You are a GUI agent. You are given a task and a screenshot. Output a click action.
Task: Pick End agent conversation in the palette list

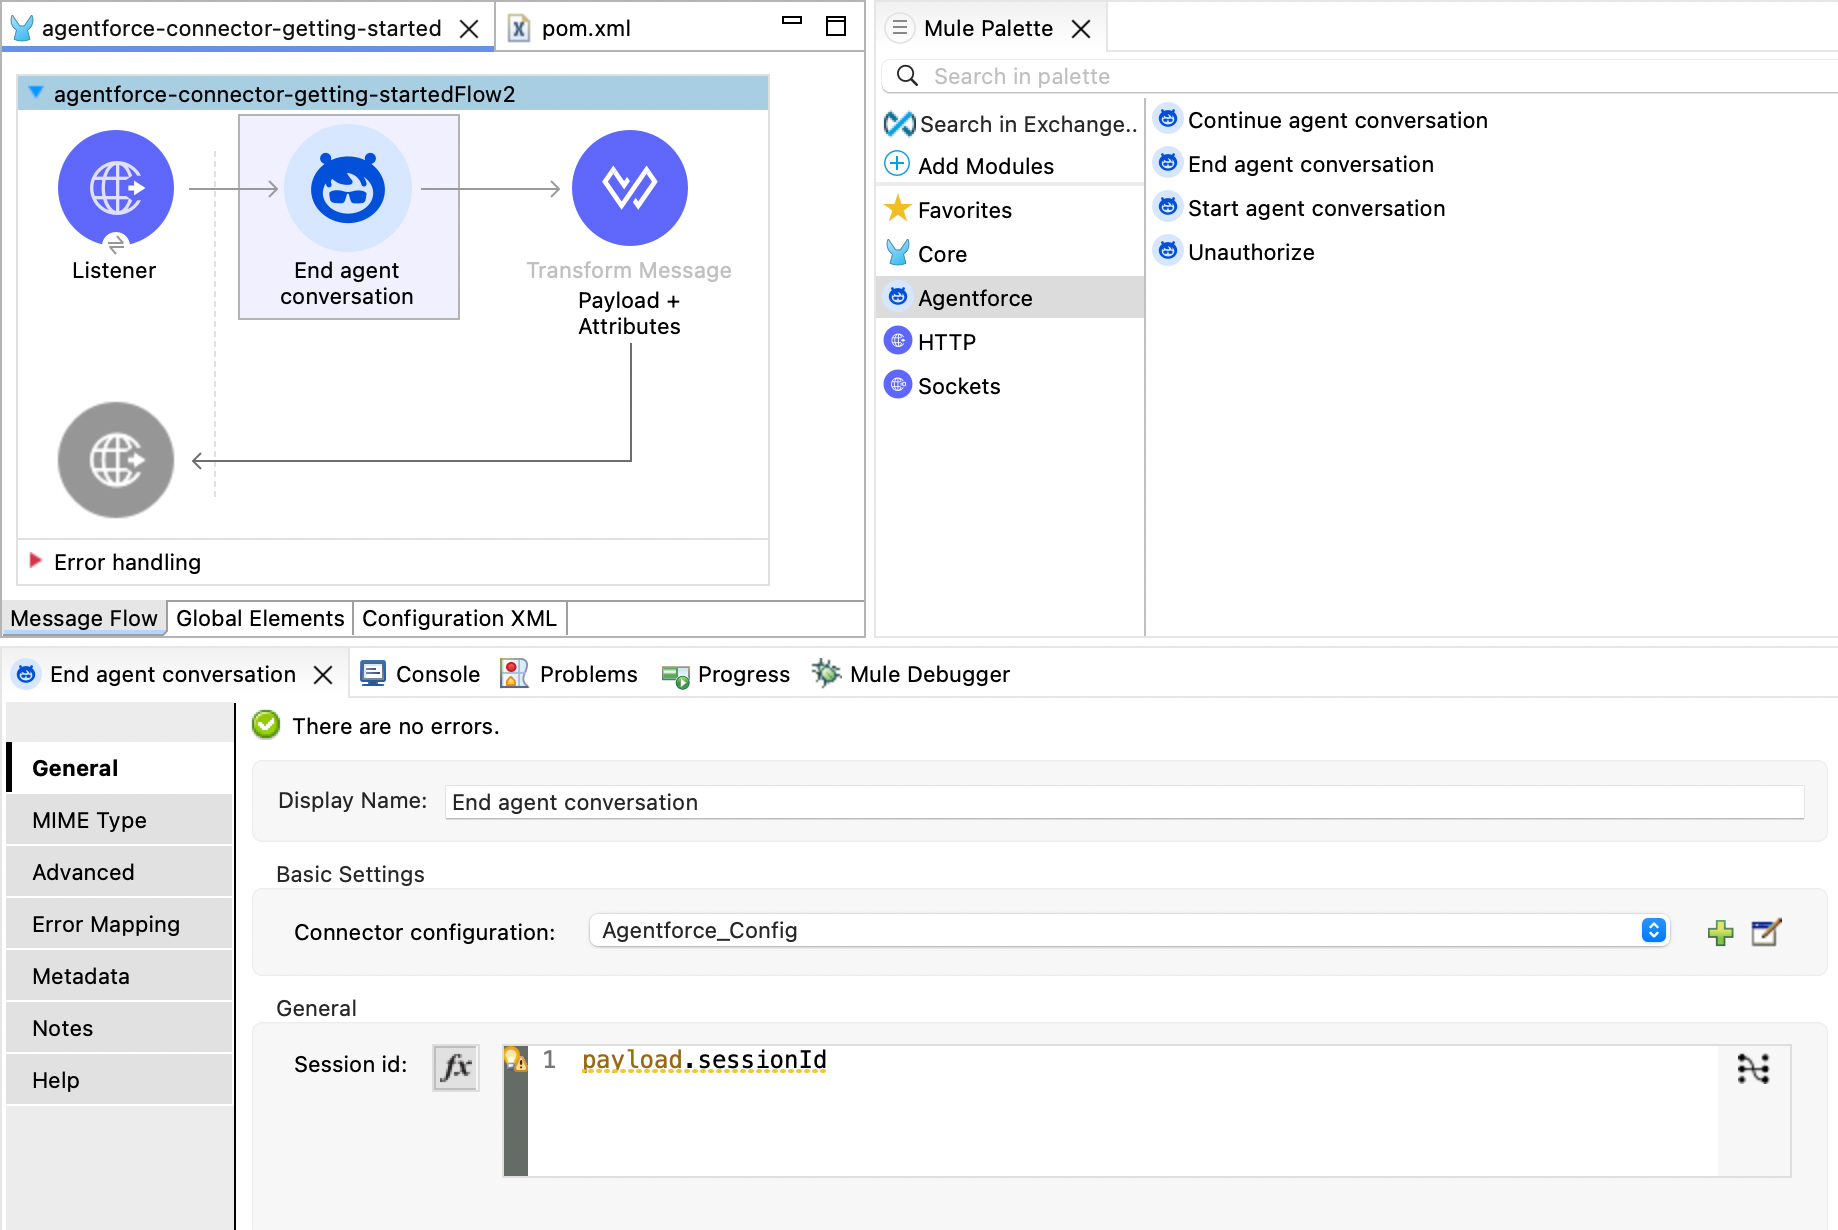click(1295, 164)
